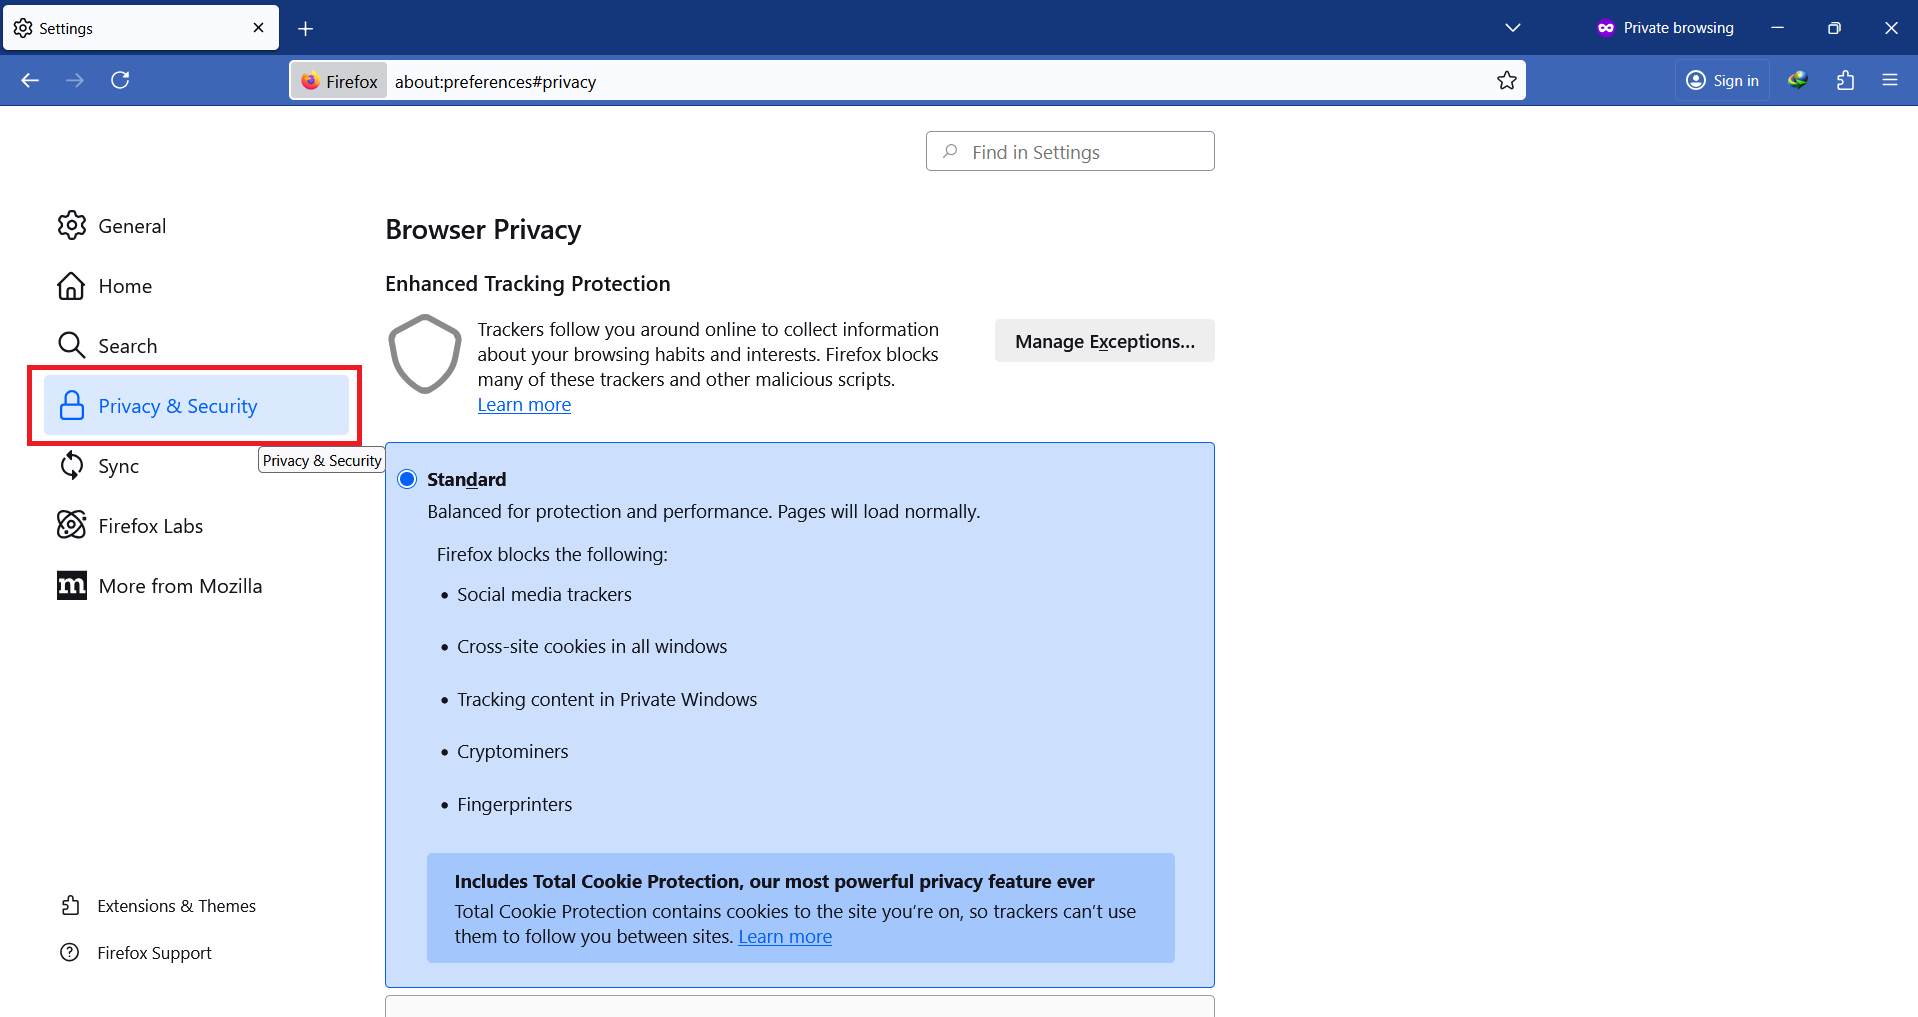This screenshot has width=1918, height=1017.
Task: Click the Manage Exceptions button
Action: [1104, 341]
